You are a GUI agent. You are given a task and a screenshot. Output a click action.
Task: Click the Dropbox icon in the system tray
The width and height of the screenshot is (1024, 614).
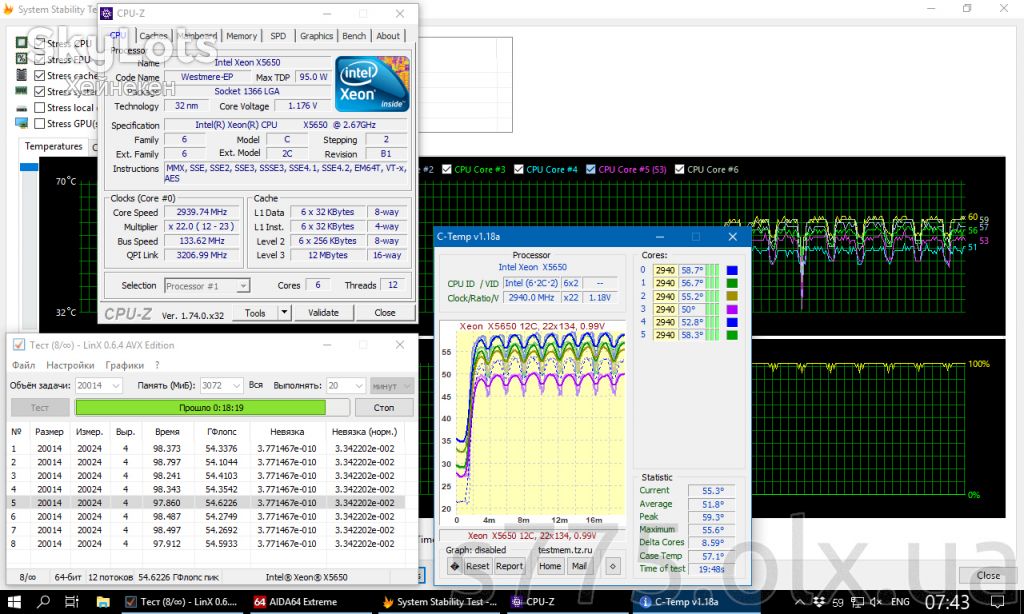click(x=818, y=602)
